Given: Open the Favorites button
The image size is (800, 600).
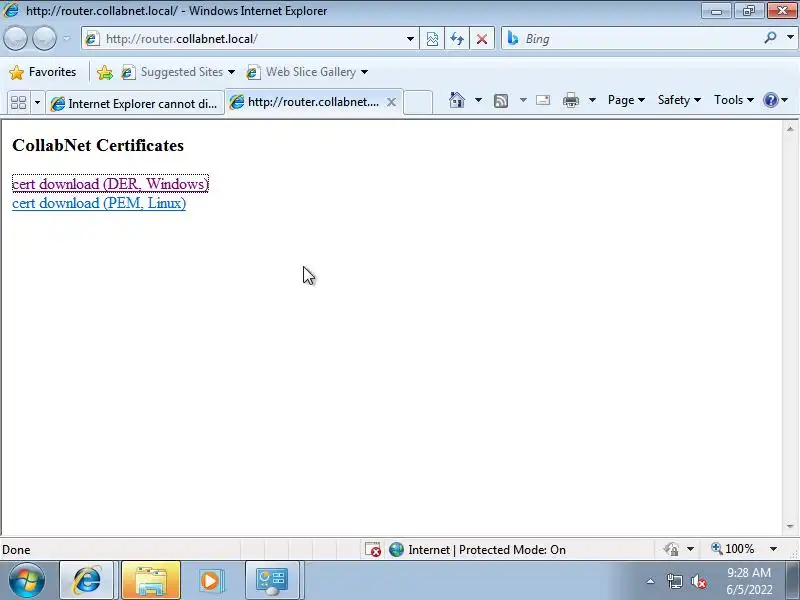Looking at the screenshot, I should 43,72.
